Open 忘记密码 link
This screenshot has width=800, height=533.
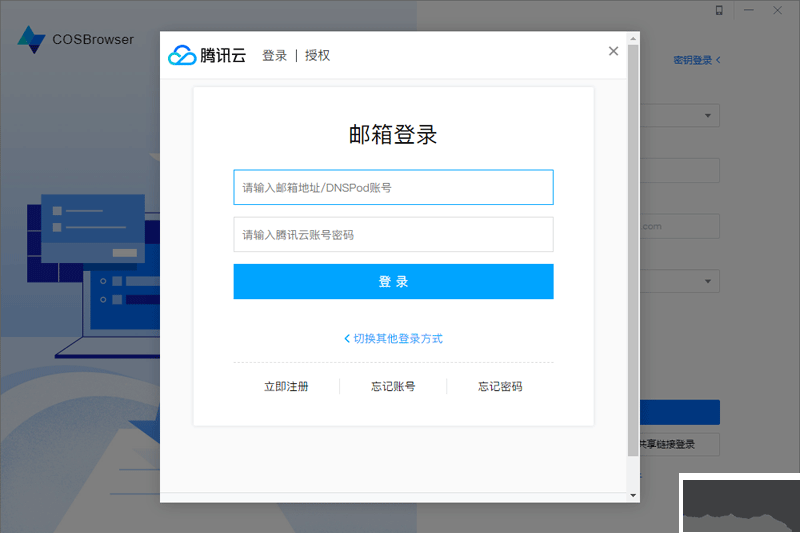[500, 387]
